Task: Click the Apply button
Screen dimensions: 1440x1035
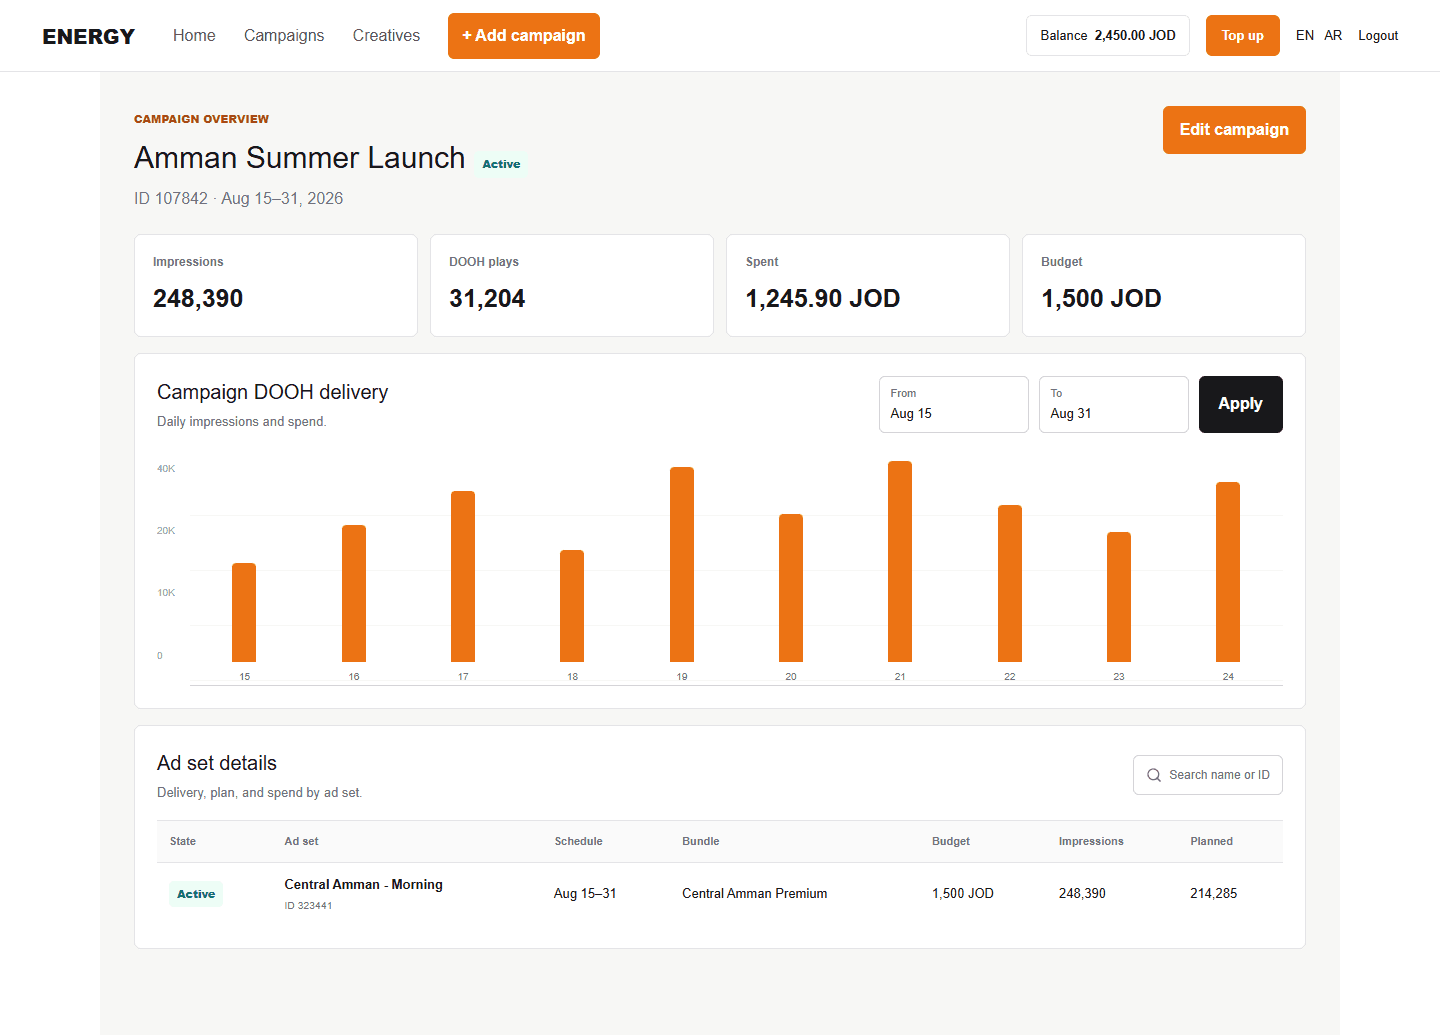Action: [1241, 404]
